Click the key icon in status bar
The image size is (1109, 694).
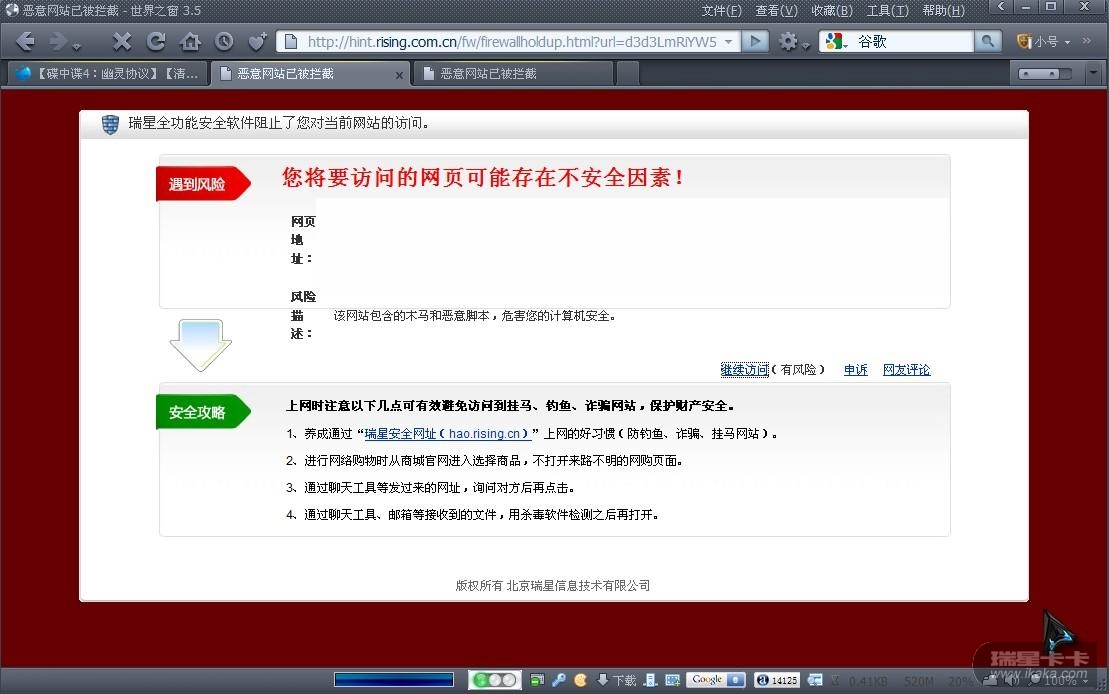point(559,680)
